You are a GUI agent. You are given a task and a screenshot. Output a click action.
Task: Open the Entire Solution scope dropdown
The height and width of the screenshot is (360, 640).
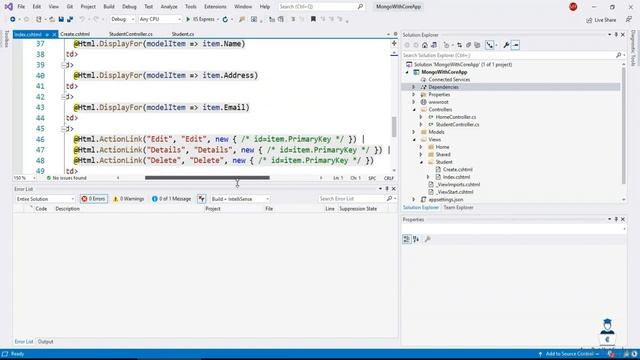click(x=45, y=199)
